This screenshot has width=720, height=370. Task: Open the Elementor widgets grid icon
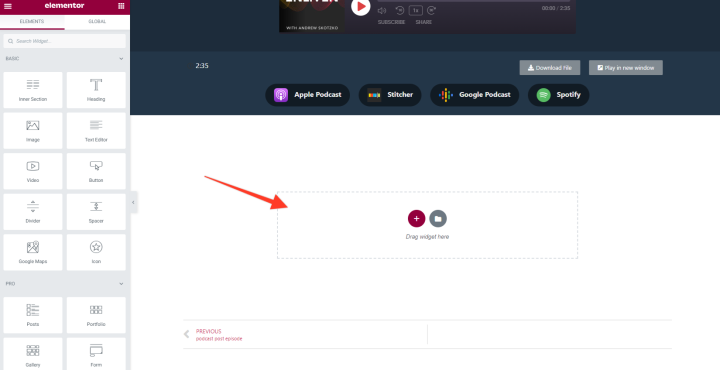[121, 6]
